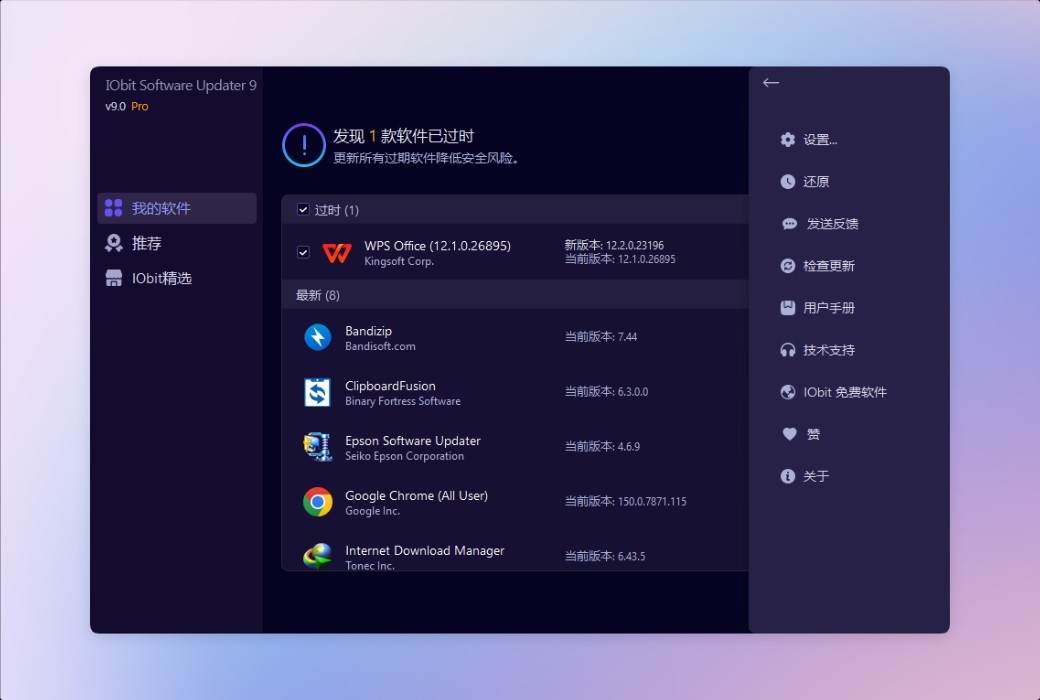Click the ClipboardFusion app icon
1040x700 pixels.
point(318,392)
